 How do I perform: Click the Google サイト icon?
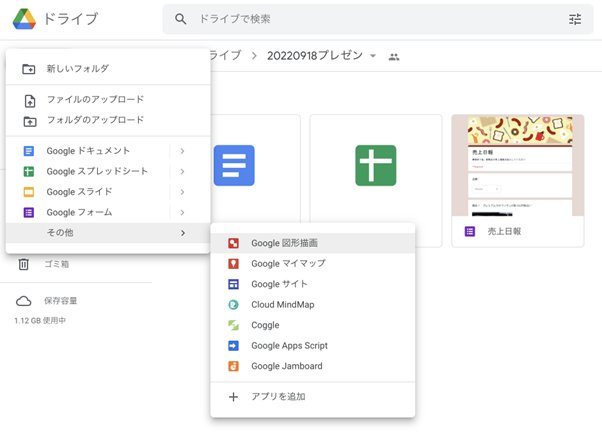(x=233, y=284)
